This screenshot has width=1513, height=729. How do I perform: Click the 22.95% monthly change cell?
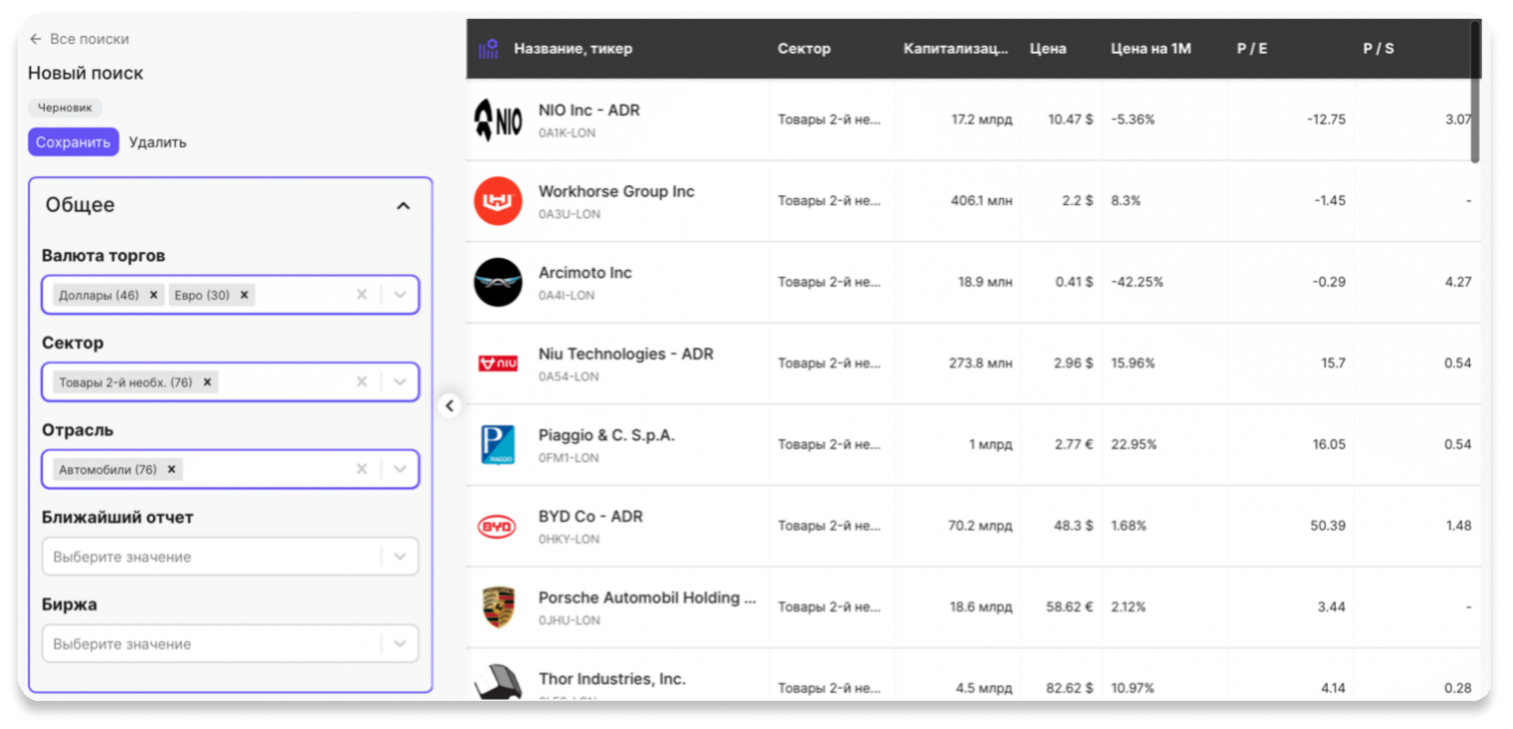click(1134, 445)
